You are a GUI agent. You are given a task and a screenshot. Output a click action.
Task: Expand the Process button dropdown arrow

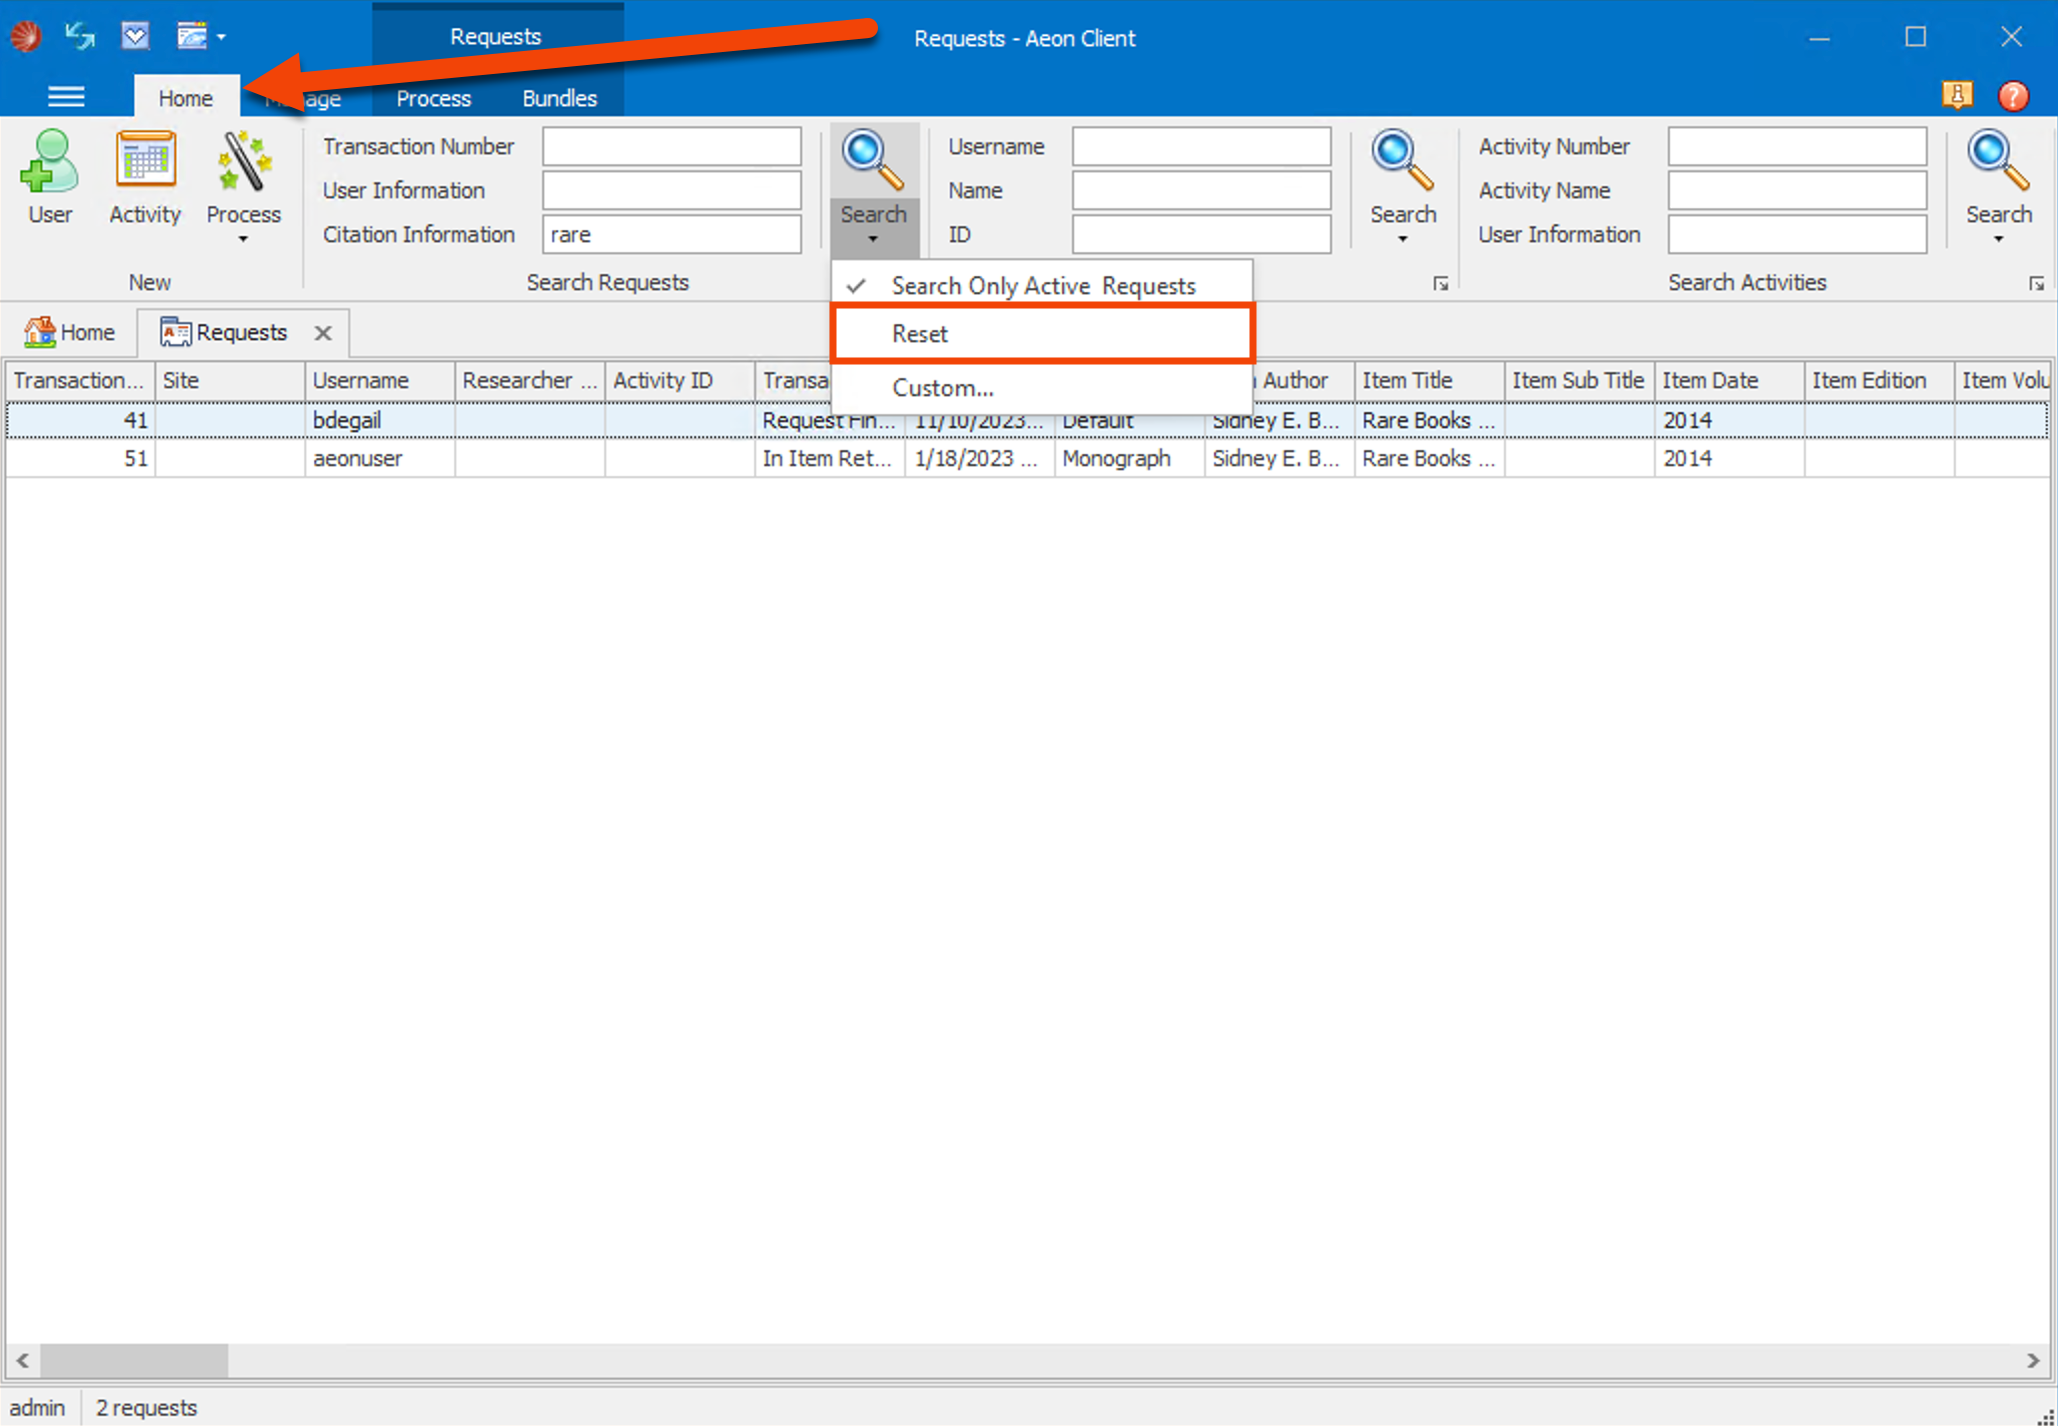point(242,238)
